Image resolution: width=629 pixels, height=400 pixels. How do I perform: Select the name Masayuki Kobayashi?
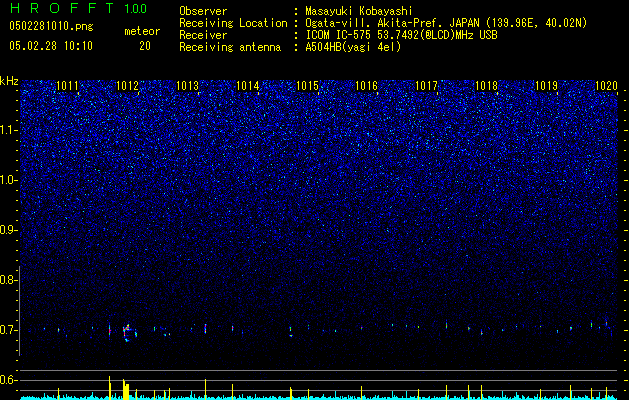[x=359, y=11]
